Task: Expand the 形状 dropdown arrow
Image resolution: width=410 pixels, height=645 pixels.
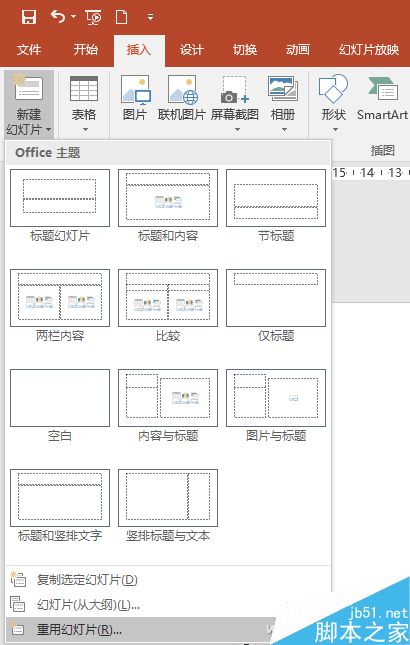Action: point(335,130)
